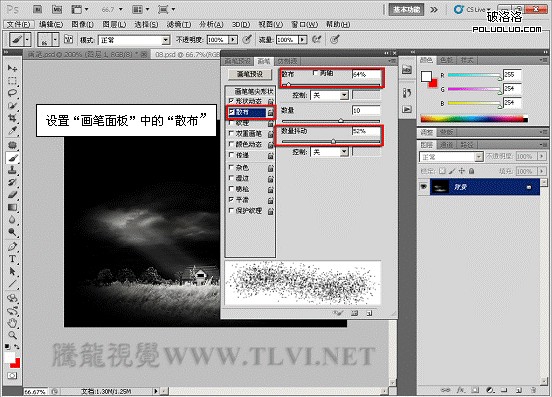This screenshot has width=552, height=397.
Task: Adjust the 数量抖动 count jitter slider
Action: [331, 141]
